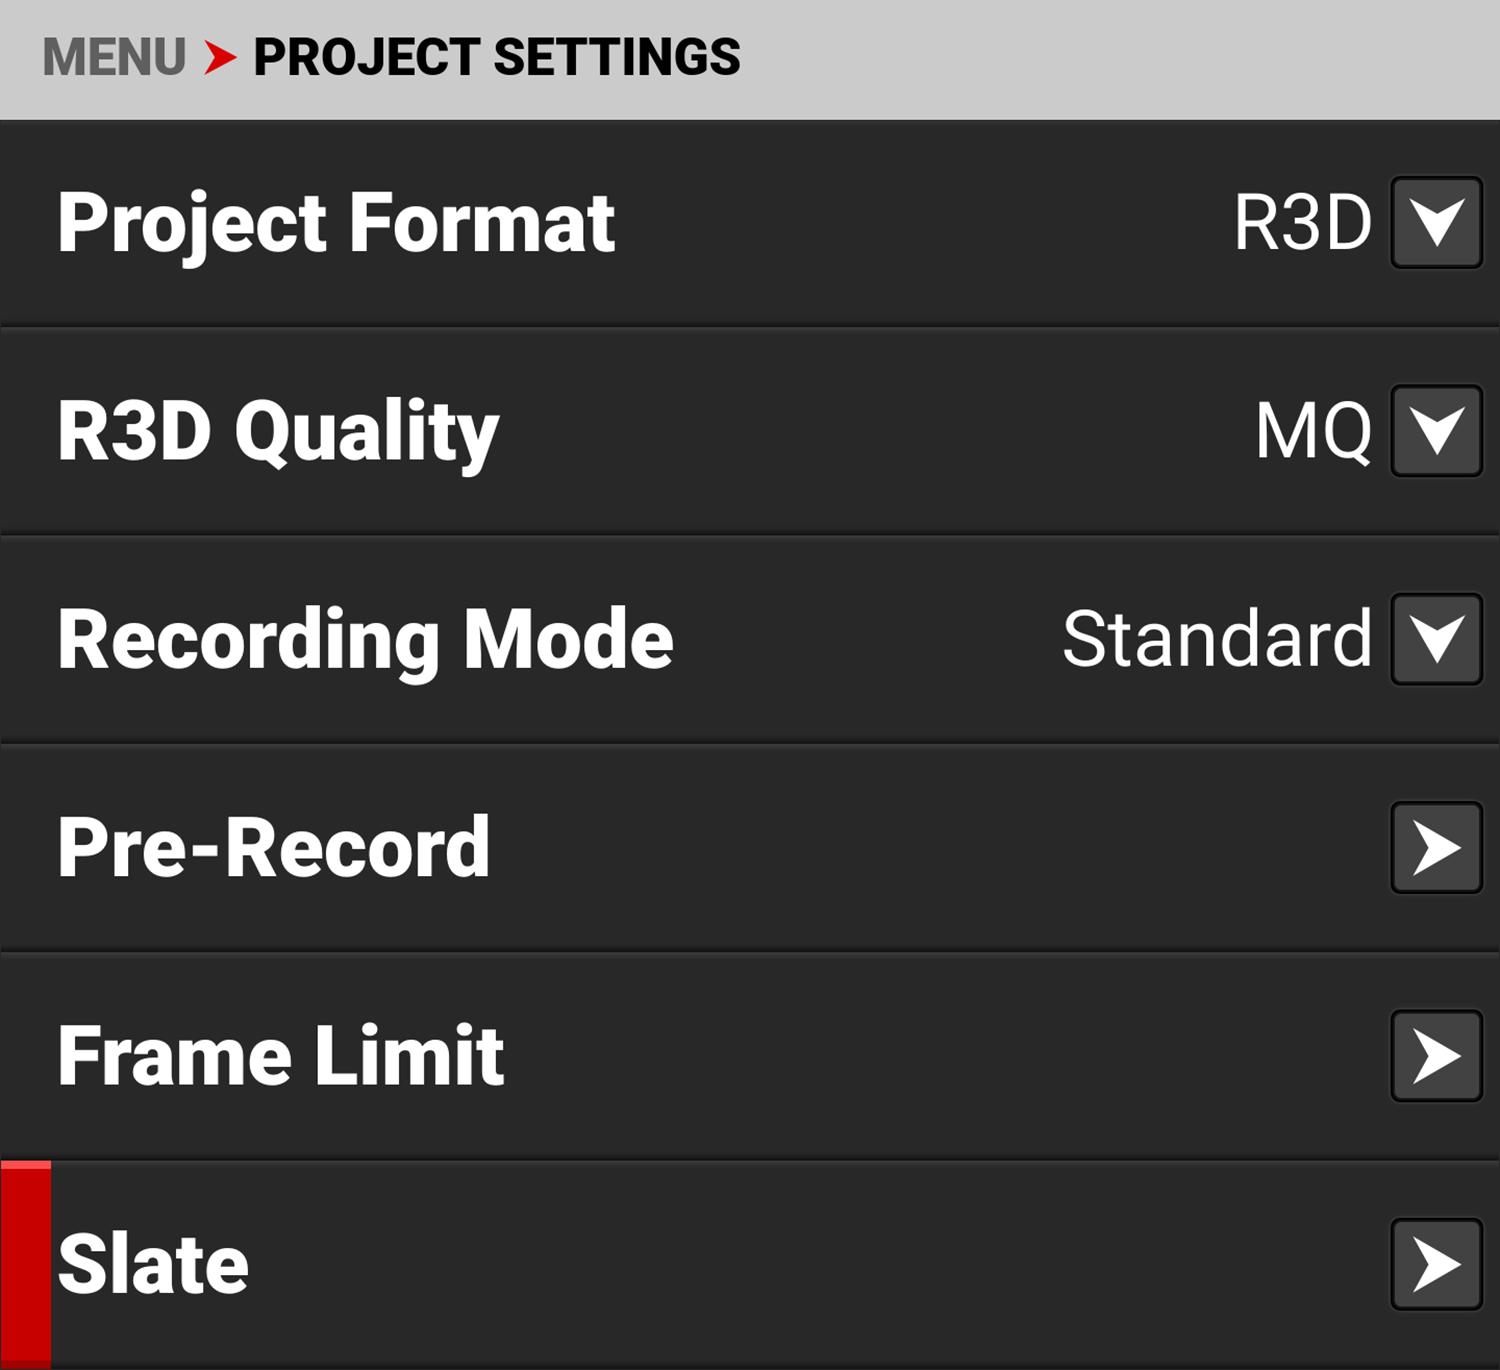This screenshot has height=1370, width=1500.
Task: Open Pre-Record submenu with its arrow icon
Action: click(x=1436, y=848)
